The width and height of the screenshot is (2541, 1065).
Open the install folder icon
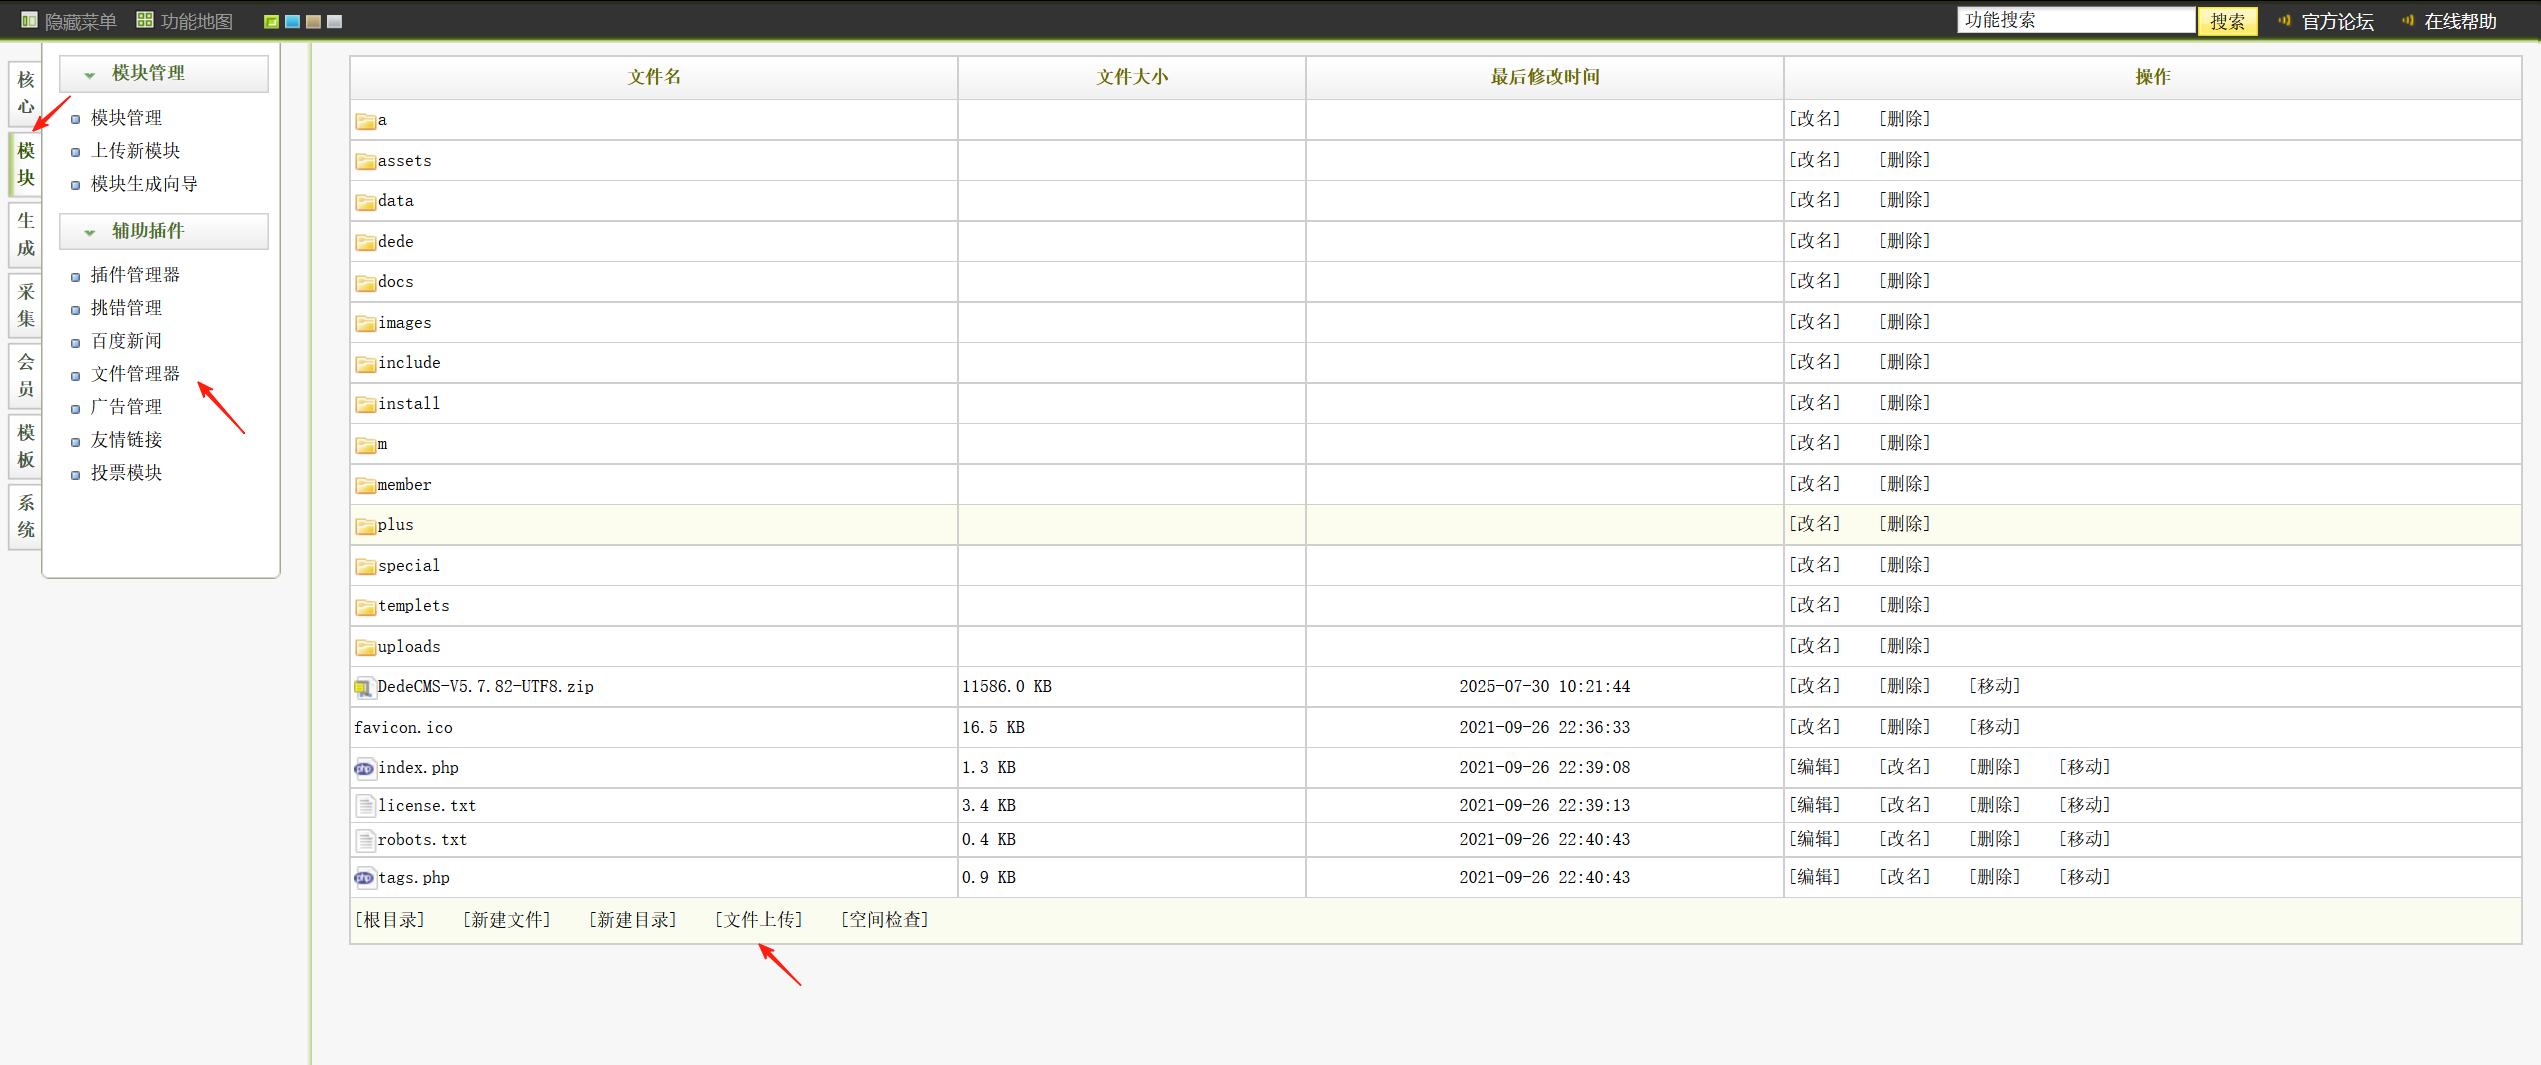pyautogui.click(x=365, y=404)
